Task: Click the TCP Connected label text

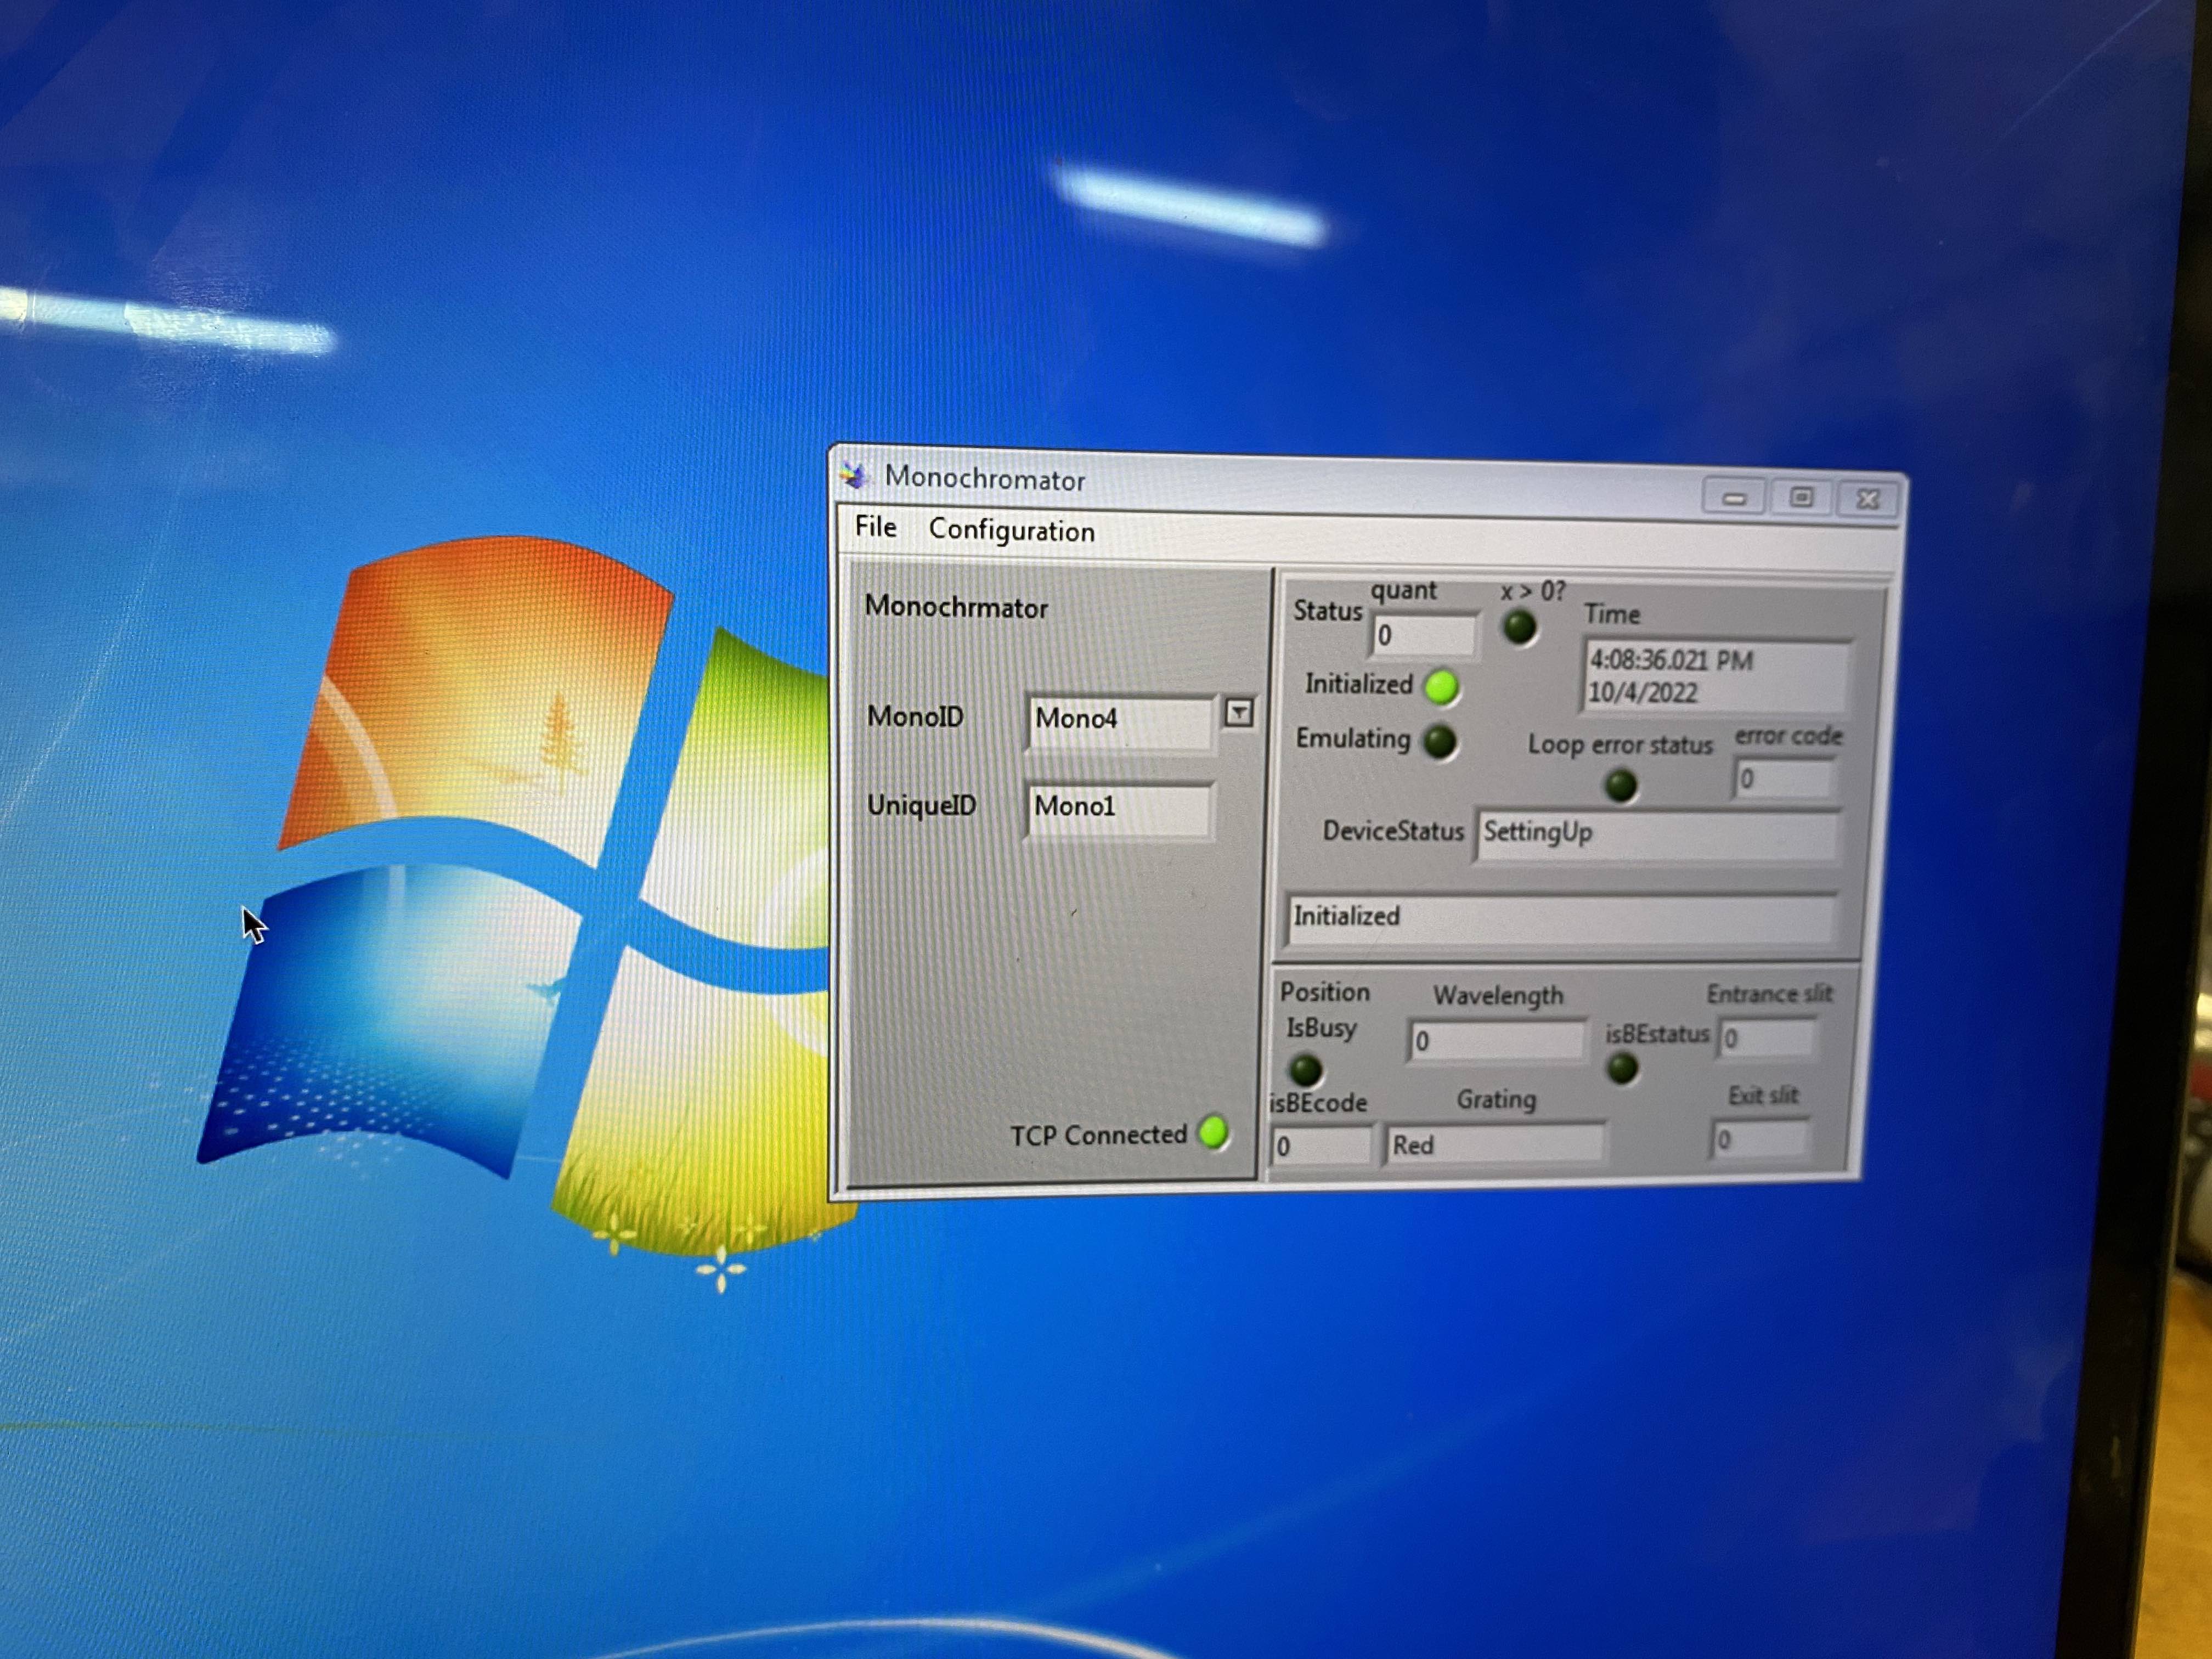Action: pos(1098,1135)
